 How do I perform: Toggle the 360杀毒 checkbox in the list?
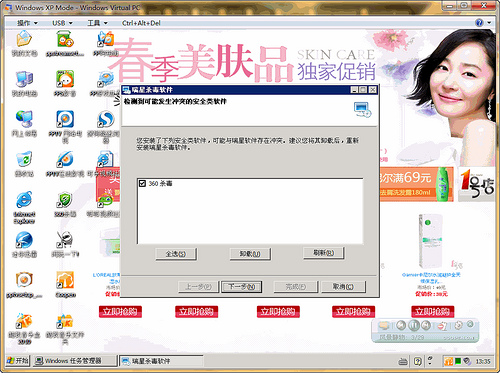pos(143,183)
